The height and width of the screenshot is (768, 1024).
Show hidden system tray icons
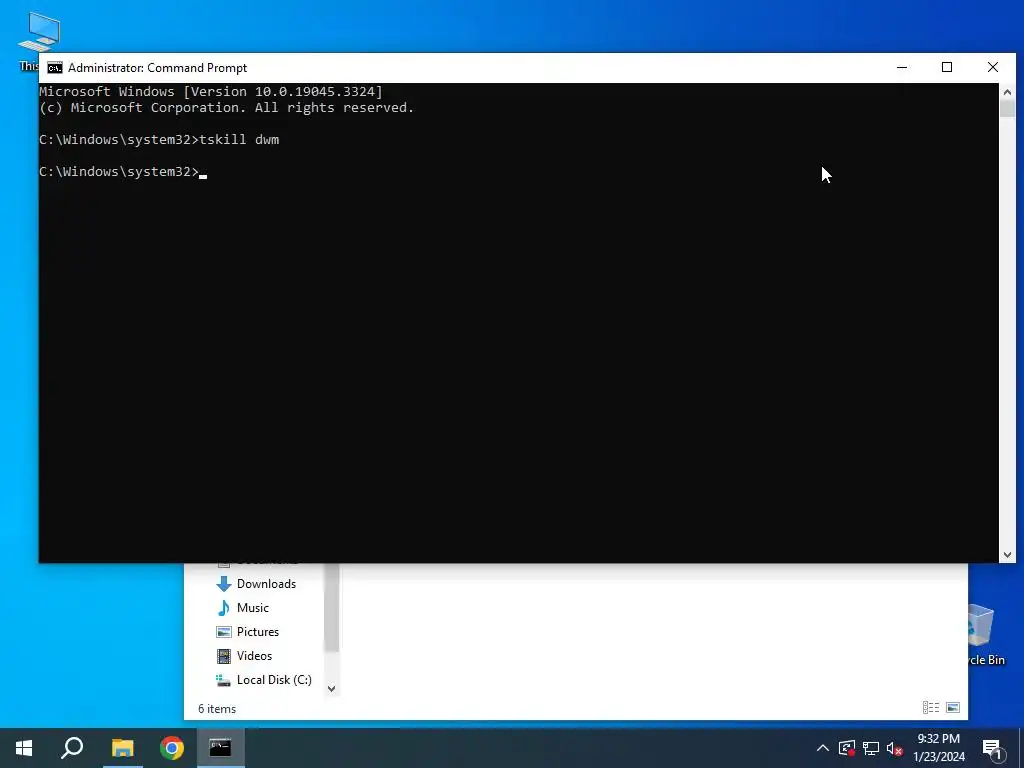(823, 748)
